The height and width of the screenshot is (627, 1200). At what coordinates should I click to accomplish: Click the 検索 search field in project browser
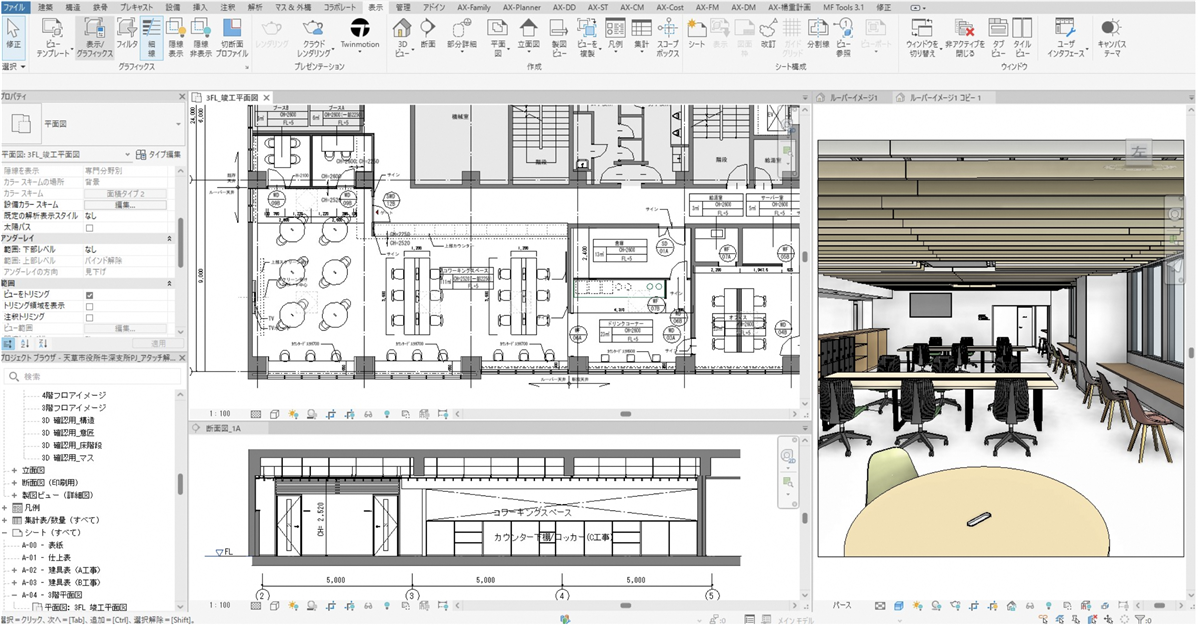95,377
